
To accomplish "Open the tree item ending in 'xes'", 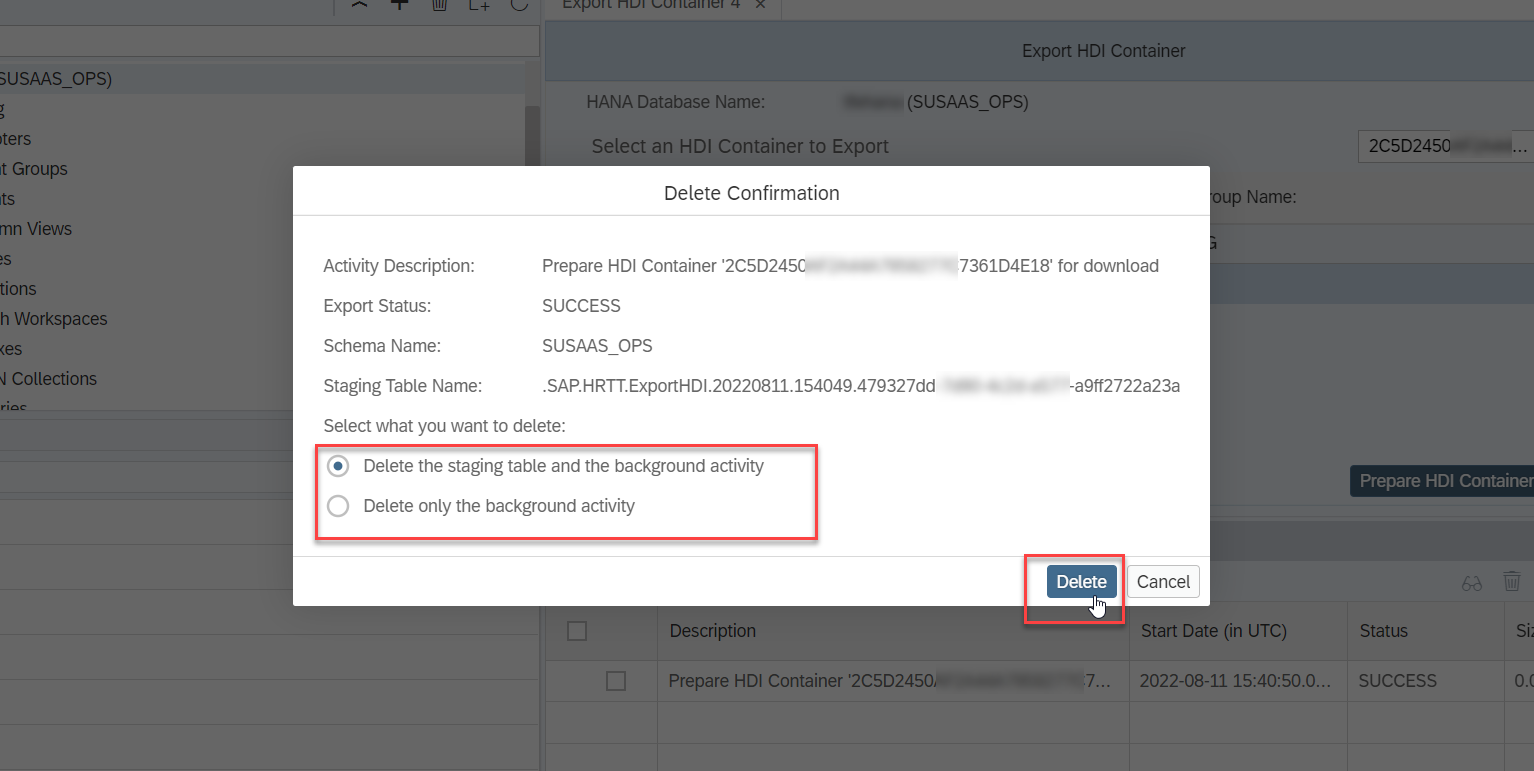I will coord(11,349).
